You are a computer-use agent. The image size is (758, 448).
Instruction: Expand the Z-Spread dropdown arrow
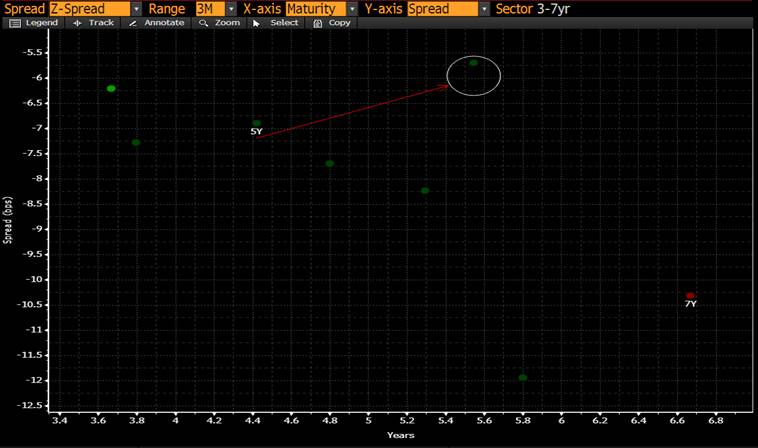pyautogui.click(x=136, y=9)
